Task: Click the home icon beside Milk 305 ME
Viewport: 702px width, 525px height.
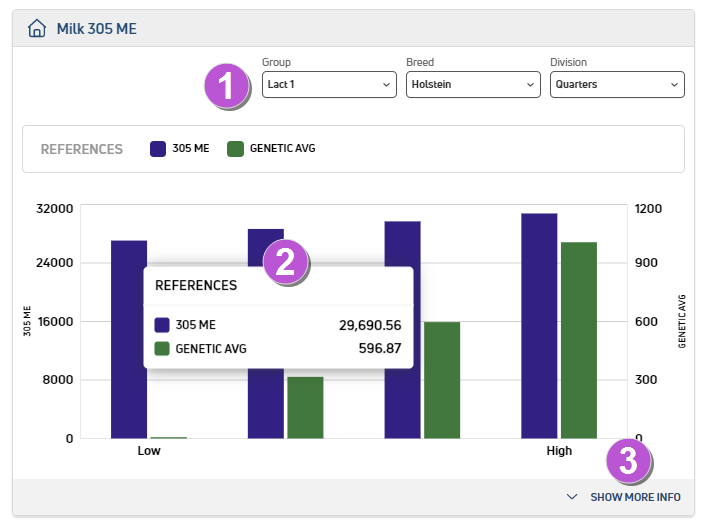Action: (37, 28)
